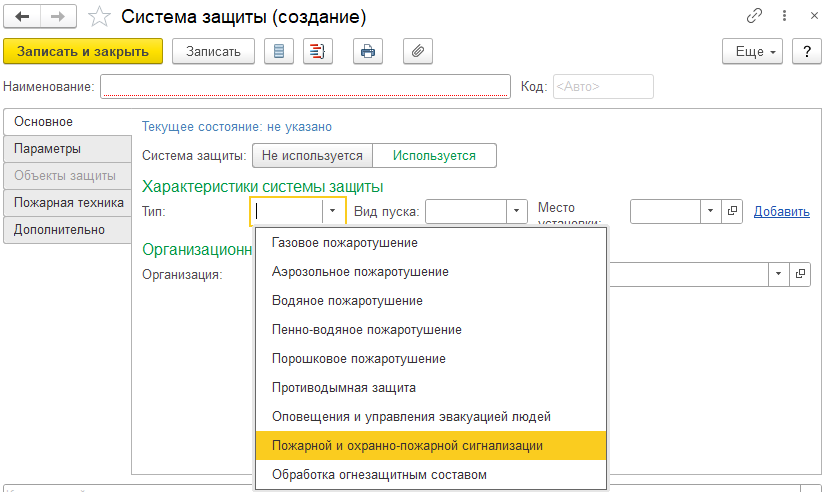The width and height of the screenshot is (831, 492).
Task: Choose Пожарной и охранно-пожарной сигнализации
Action: click(431, 446)
